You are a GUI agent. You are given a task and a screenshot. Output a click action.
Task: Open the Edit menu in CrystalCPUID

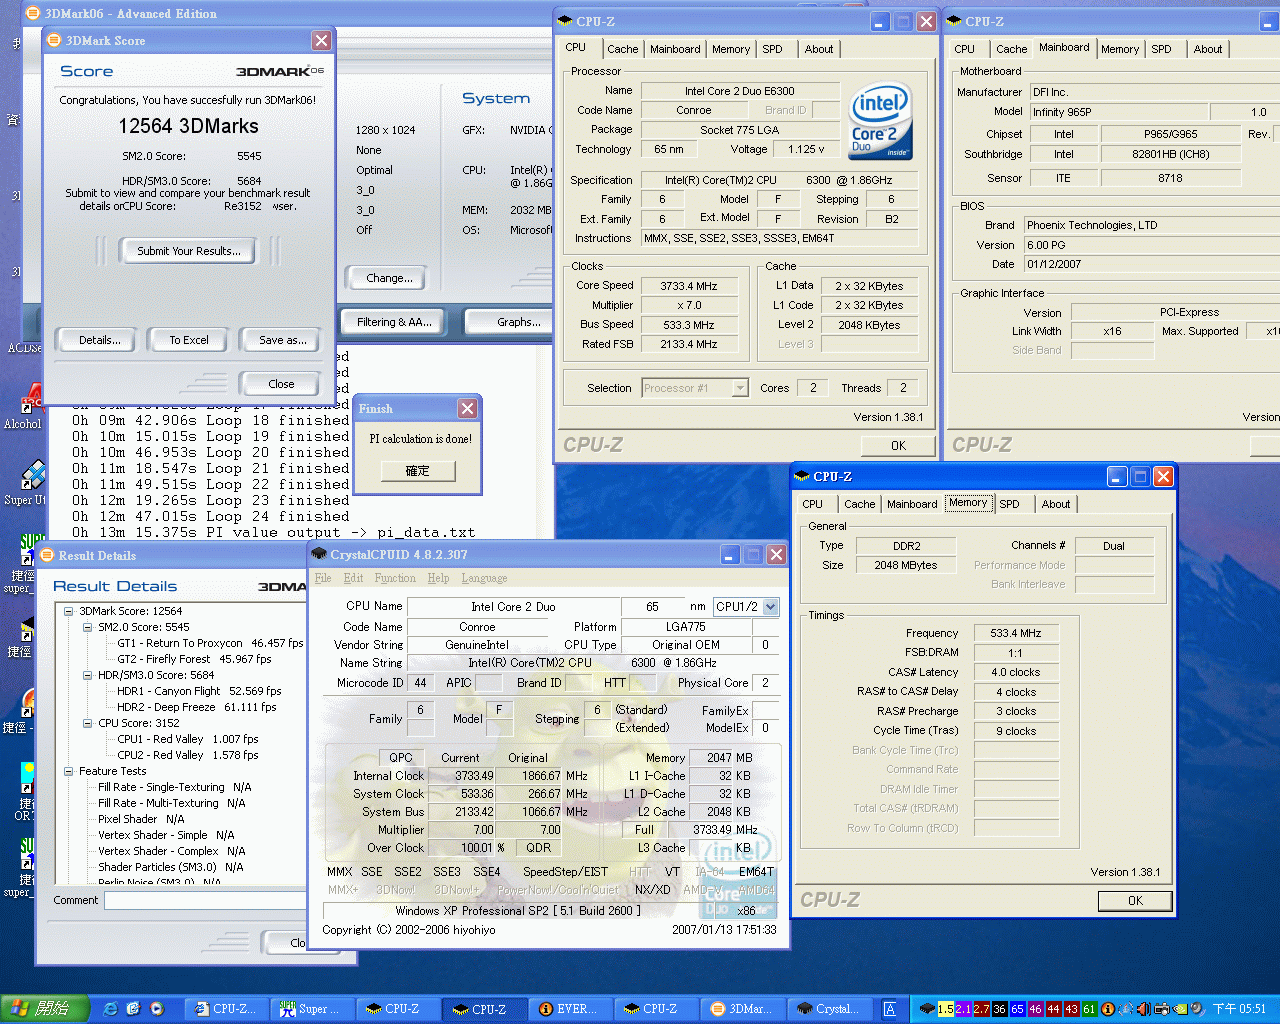click(353, 578)
